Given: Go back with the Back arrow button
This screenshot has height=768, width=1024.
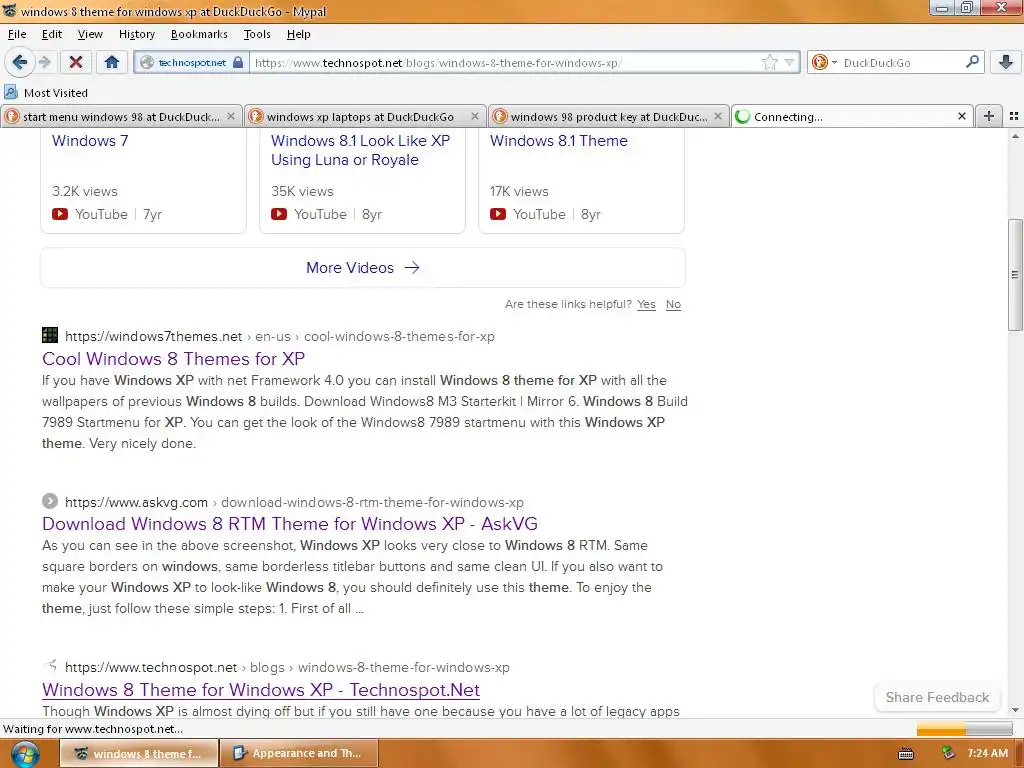Looking at the screenshot, I should point(20,63).
